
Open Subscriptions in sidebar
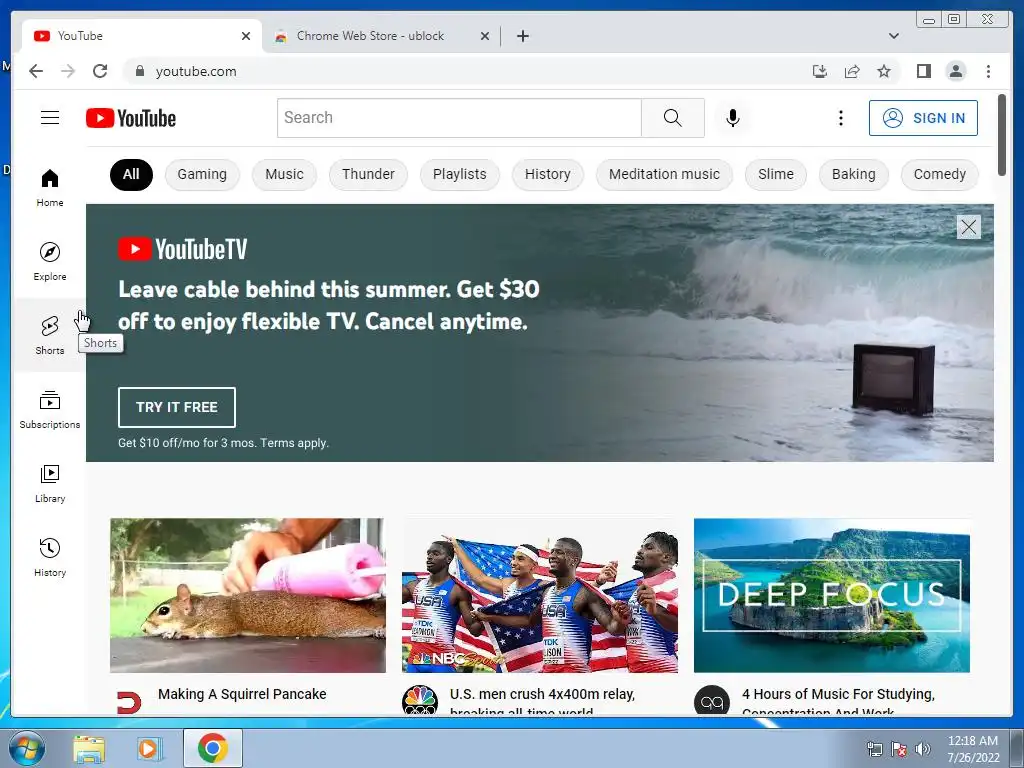tap(50, 410)
